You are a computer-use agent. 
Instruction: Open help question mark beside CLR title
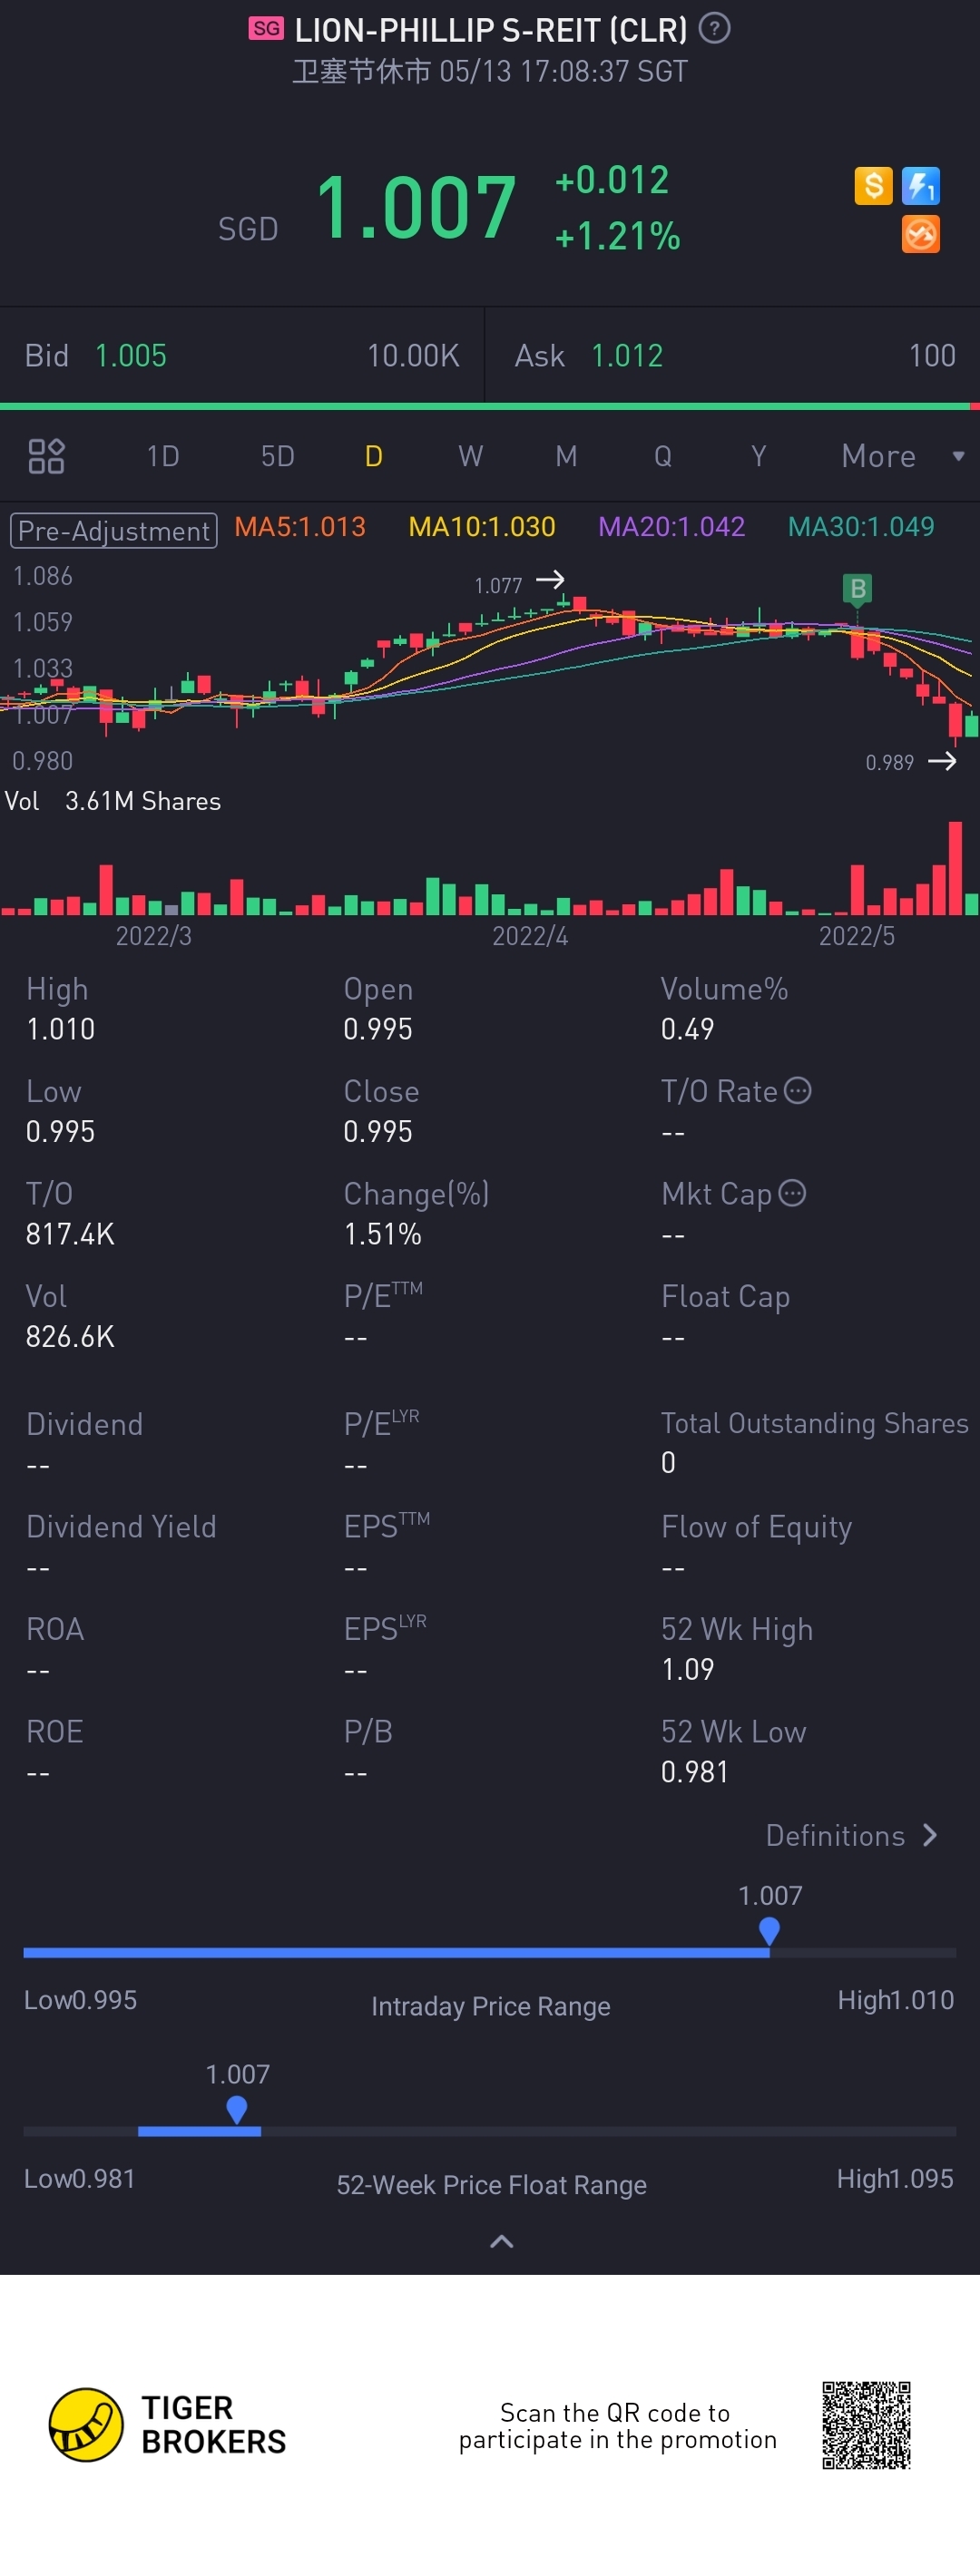pos(714,29)
